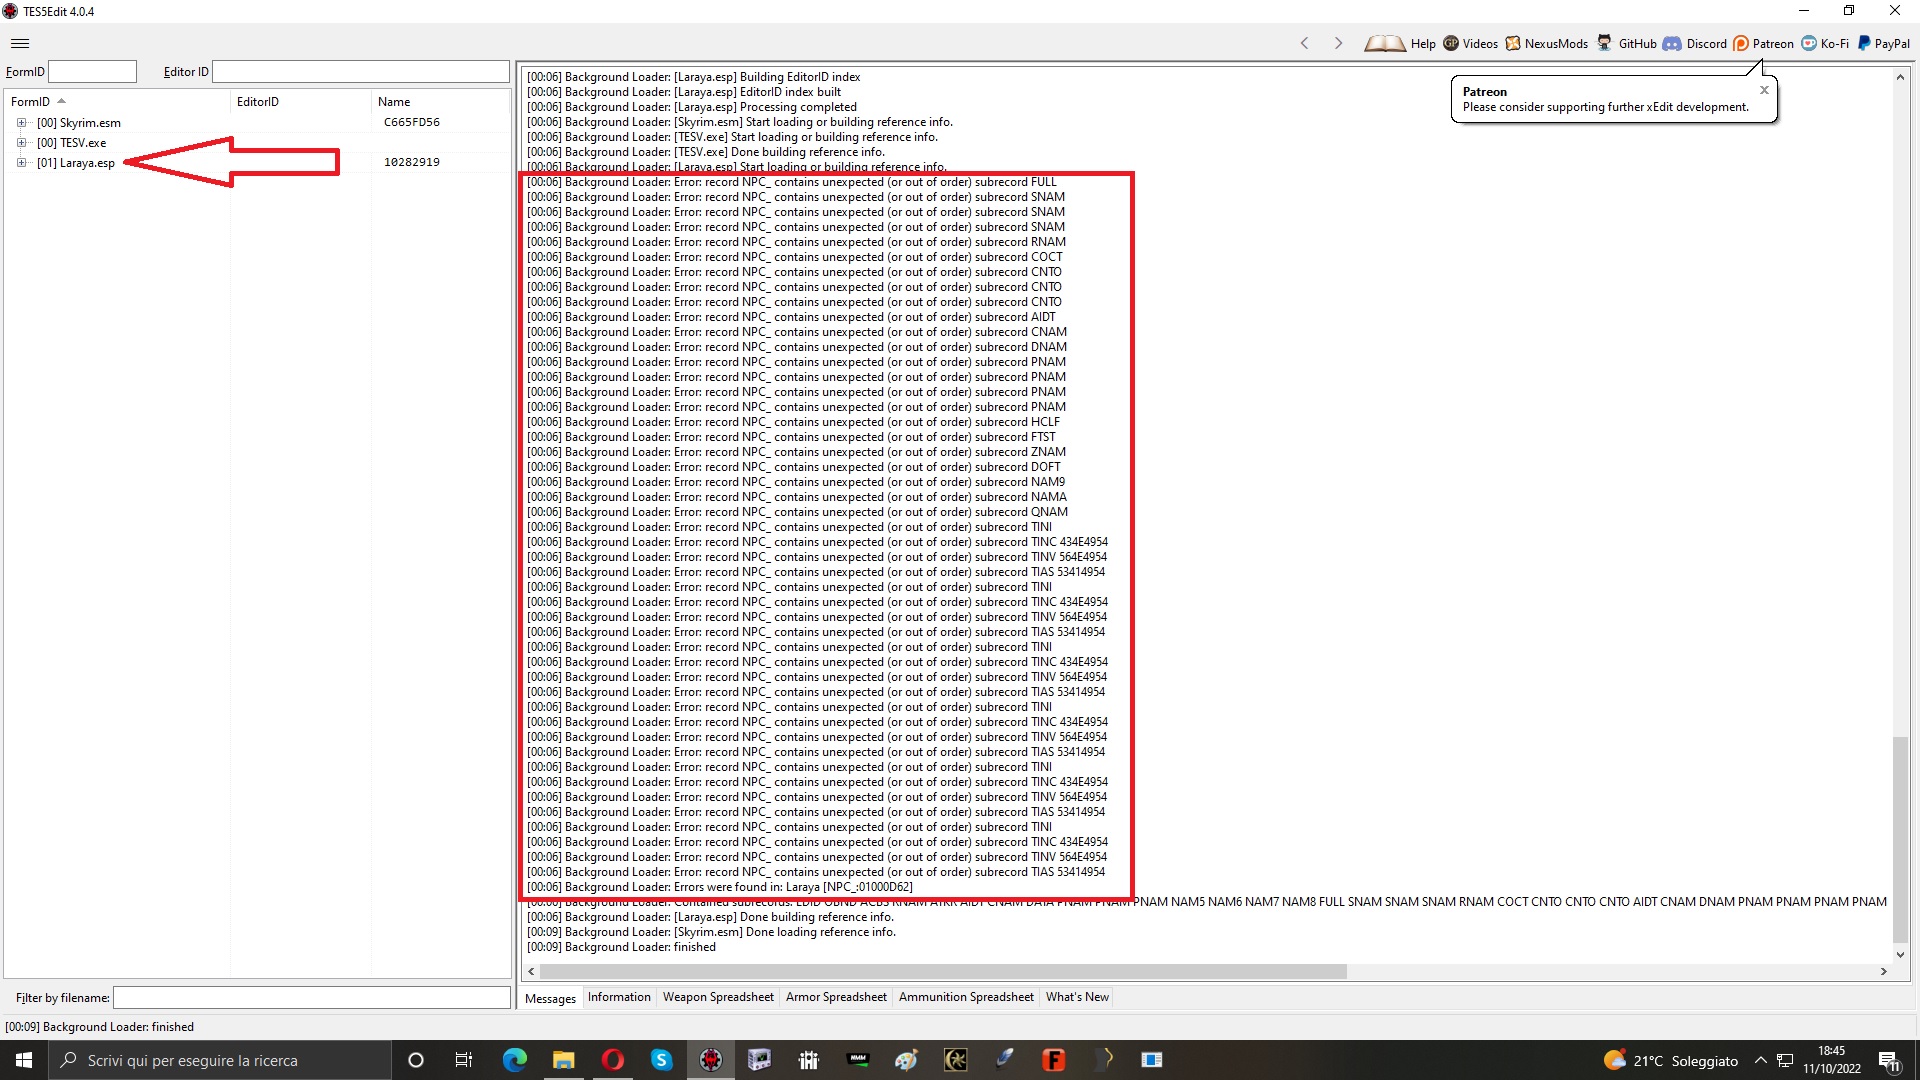Viewport: 1920px width, 1080px height.
Task: Click messages vertical scrollbar up arrow
Action: [x=1900, y=76]
